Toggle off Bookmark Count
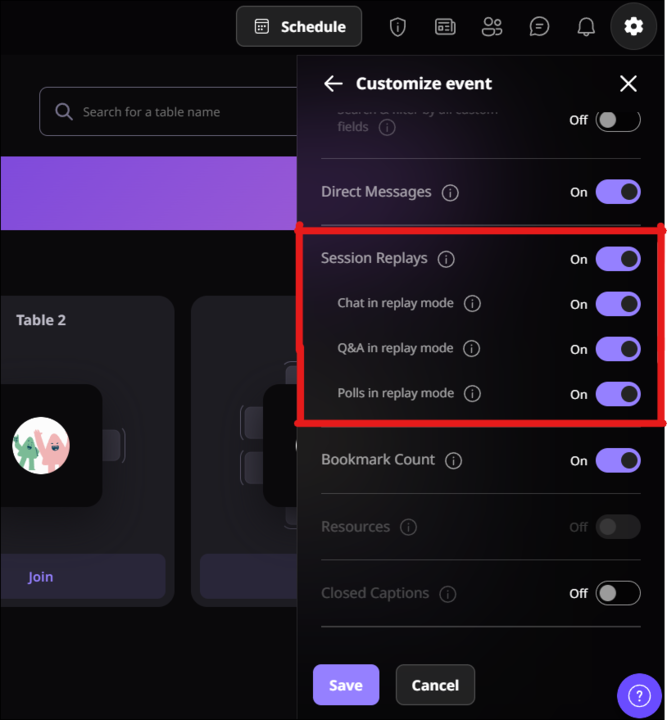Viewport: 667px width, 720px height. click(618, 461)
